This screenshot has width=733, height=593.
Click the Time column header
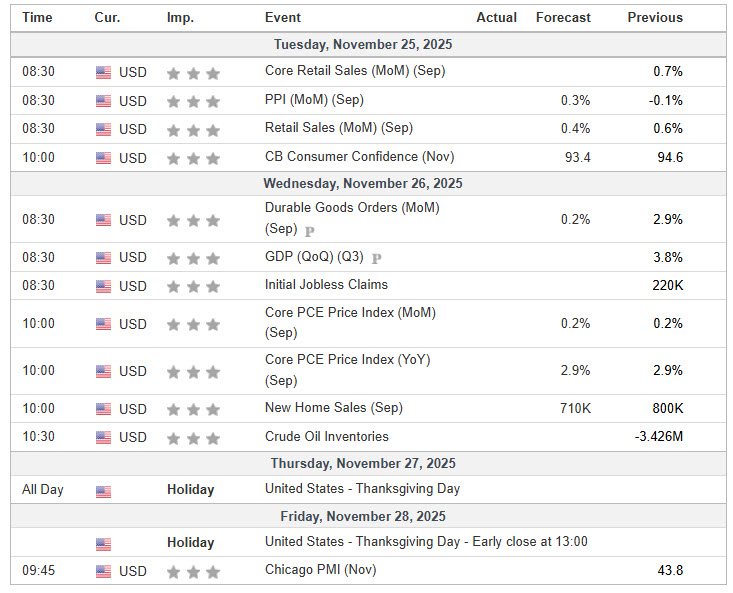(x=38, y=17)
